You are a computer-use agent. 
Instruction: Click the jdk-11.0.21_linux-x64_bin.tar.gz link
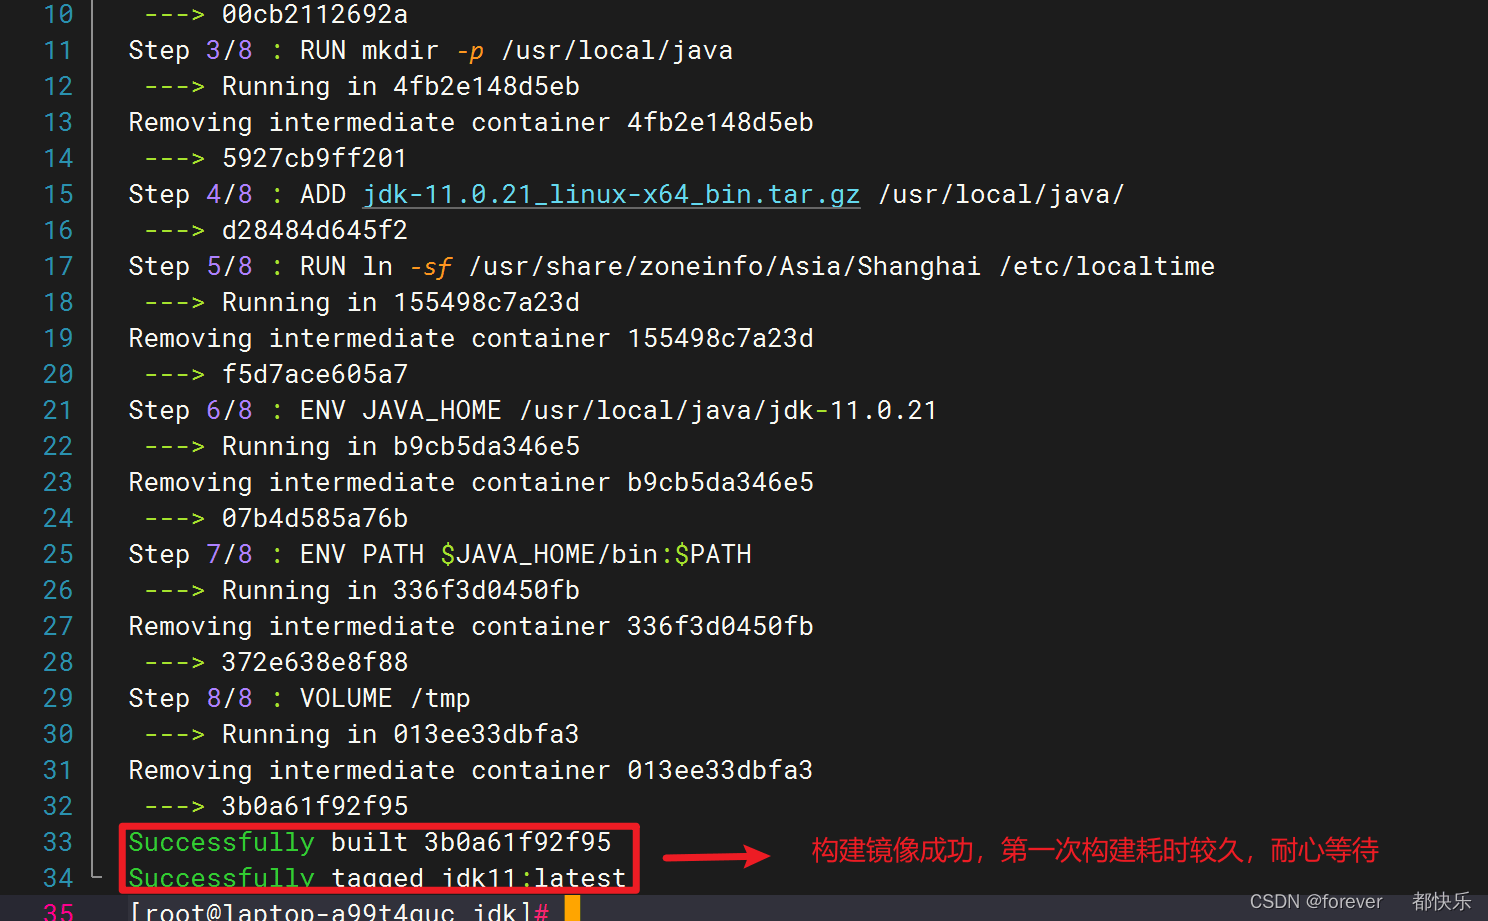point(611,194)
